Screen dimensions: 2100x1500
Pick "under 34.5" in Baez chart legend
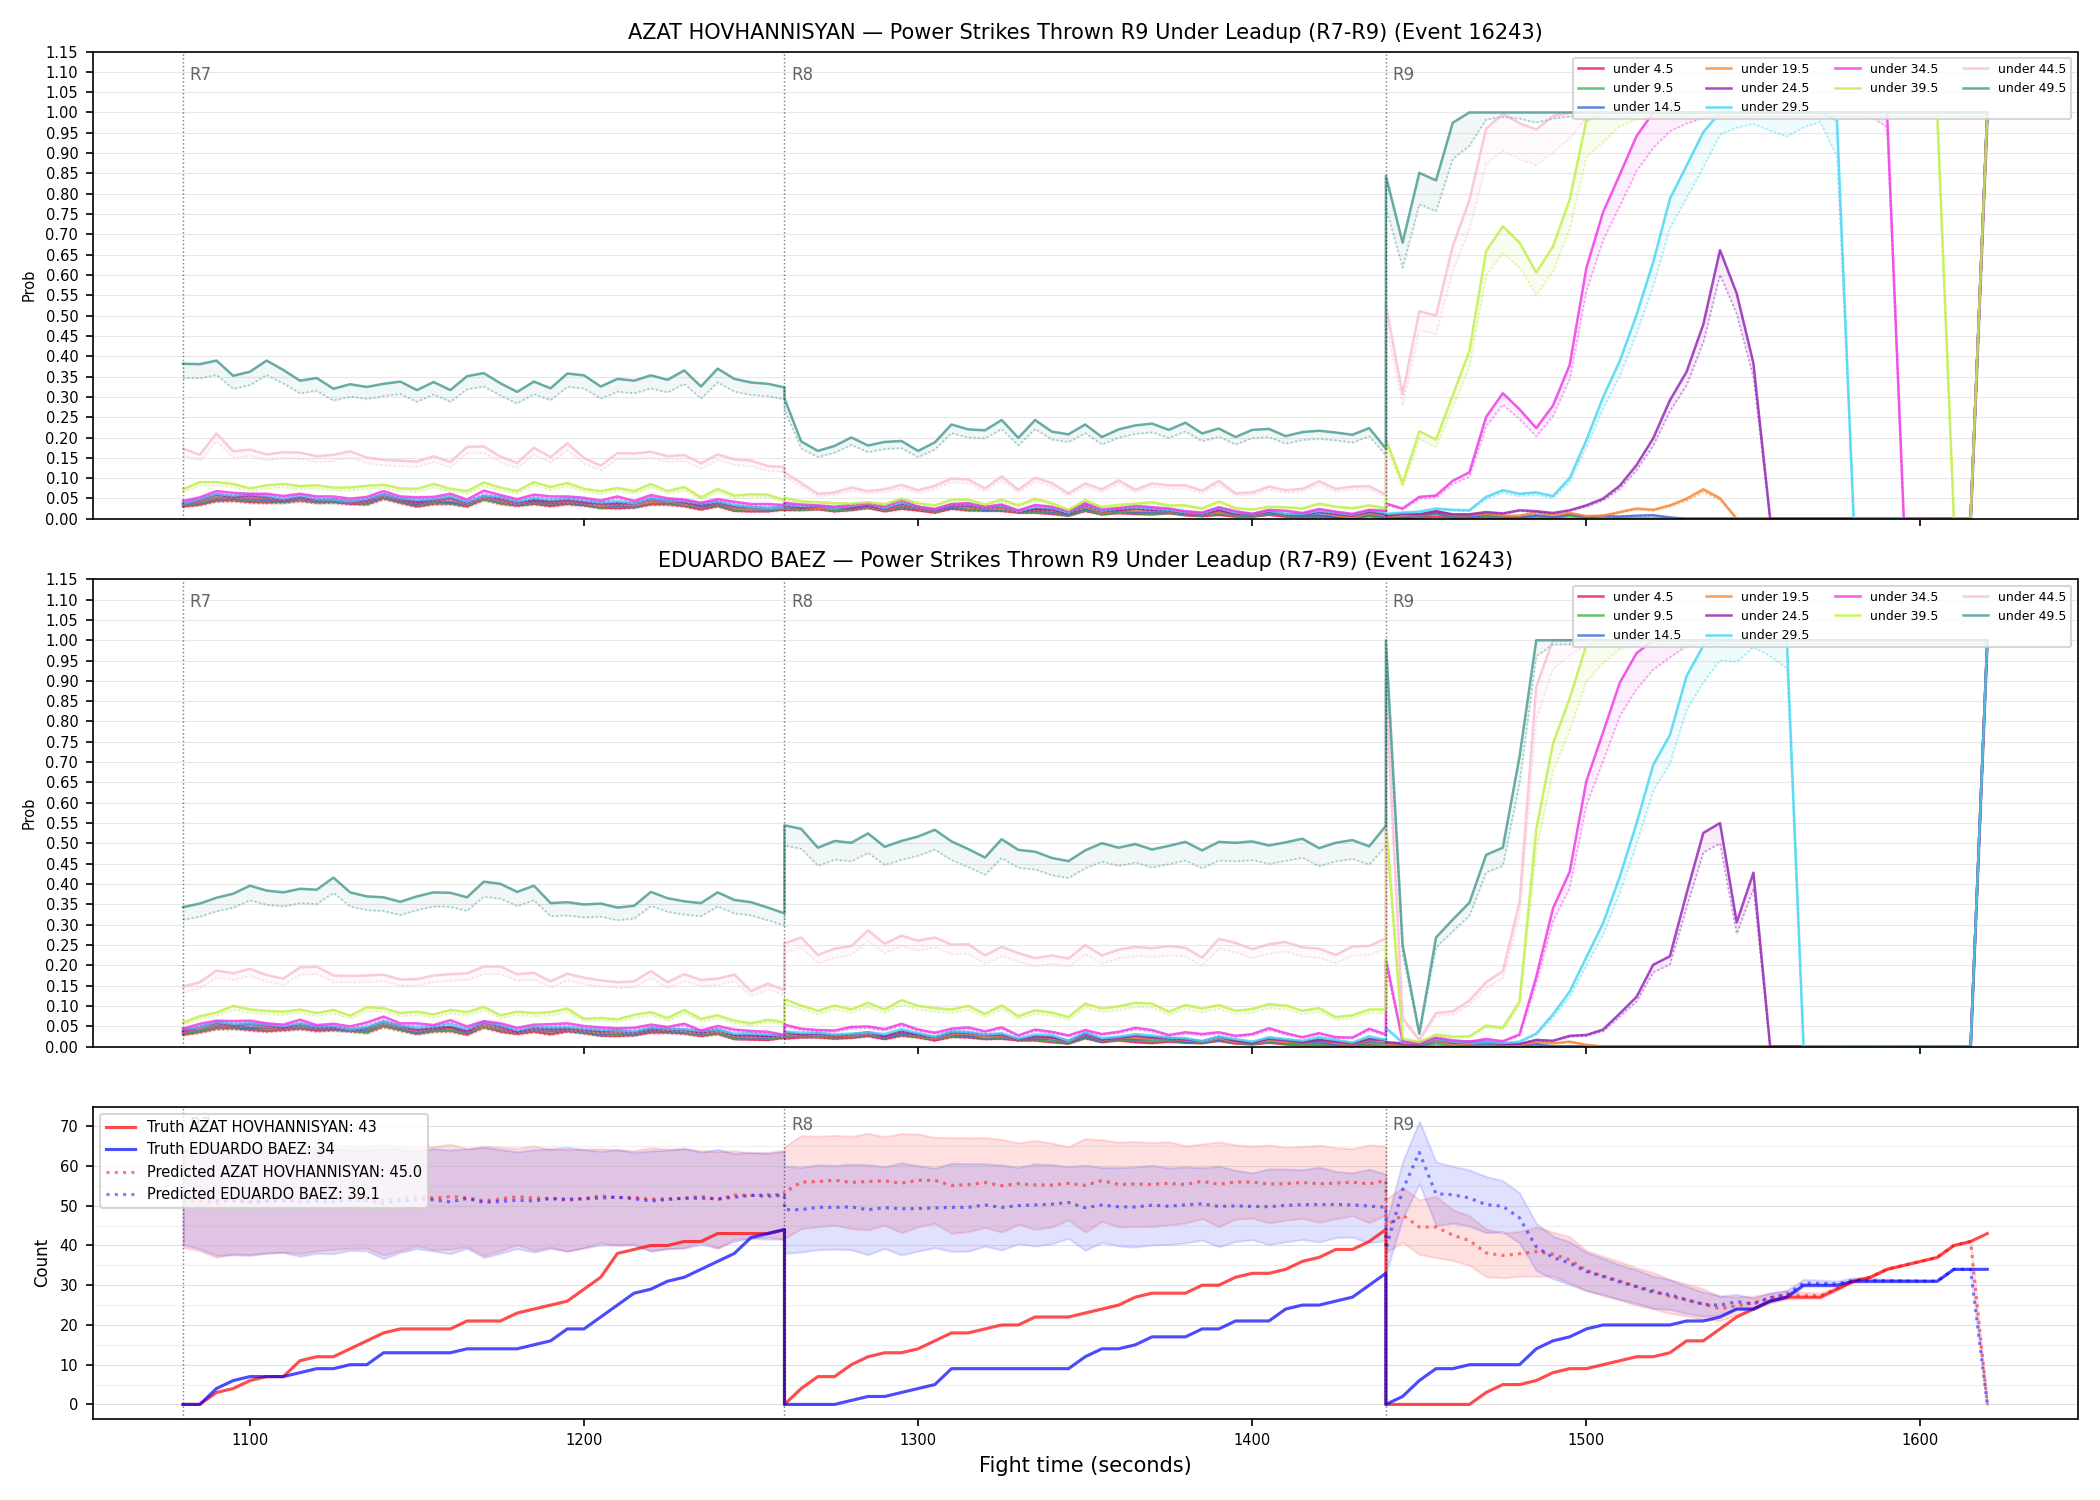(x=1886, y=597)
